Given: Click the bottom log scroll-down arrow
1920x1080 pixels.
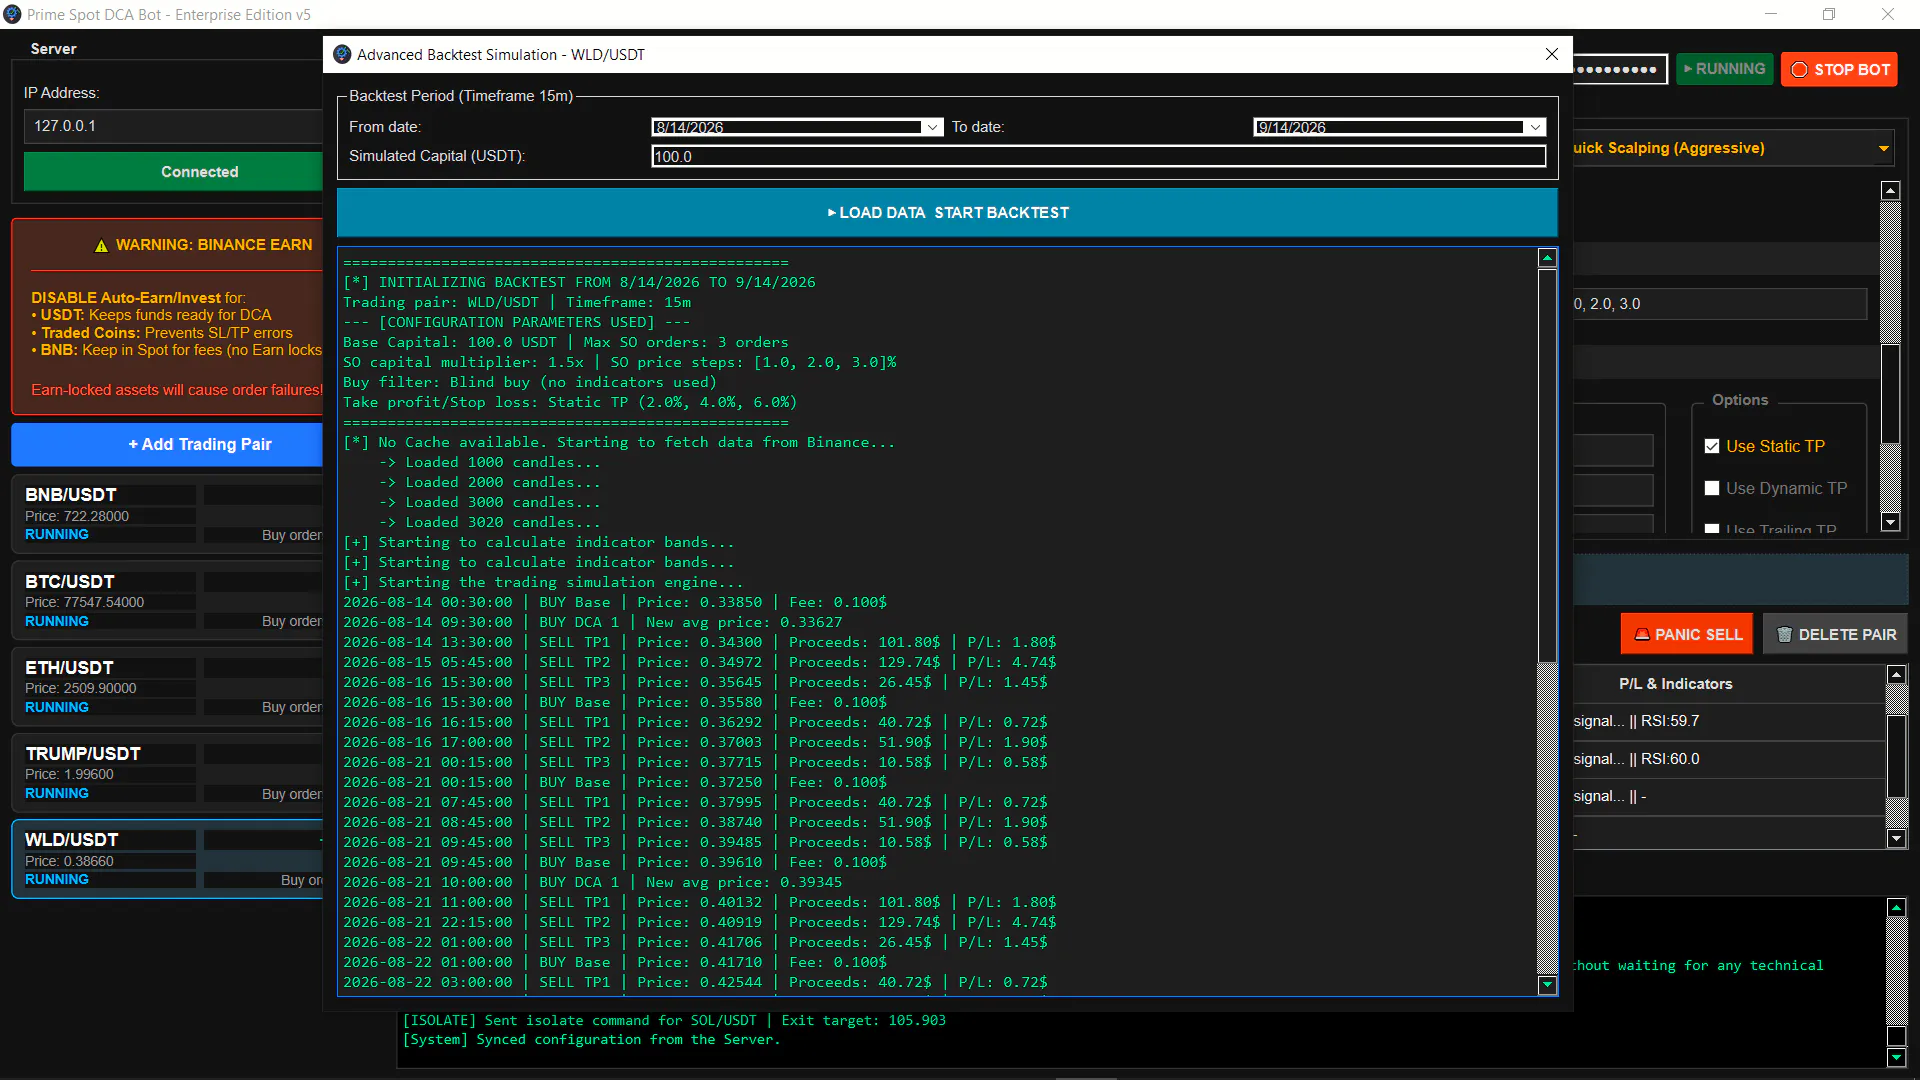Looking at the screenshot, I should point(1896,1057).
